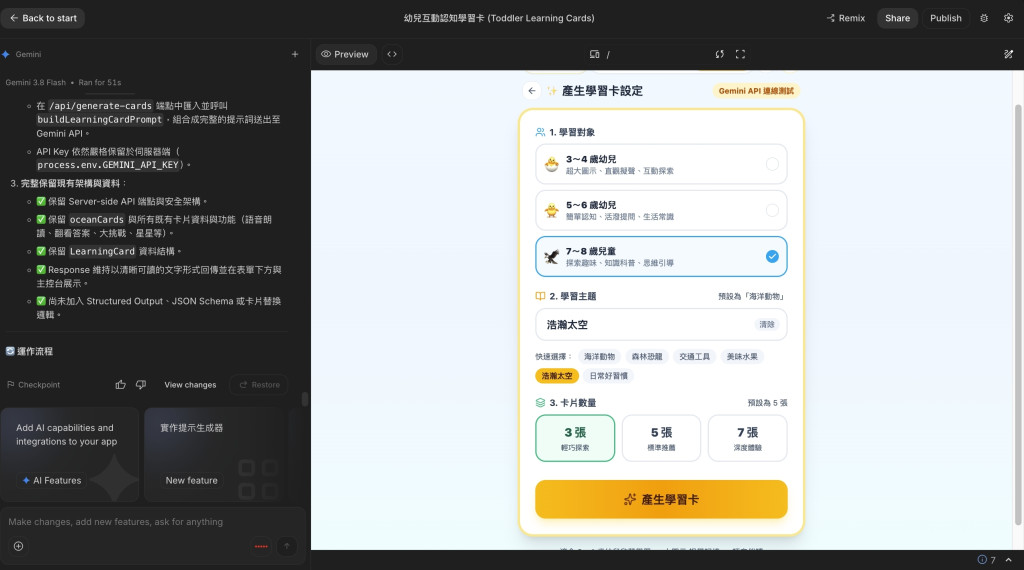Image resolution: width=1024 pixels, height=570 pixels.
Task: Click the 1. 學習對象 people icon
Action: pos(540,132)
